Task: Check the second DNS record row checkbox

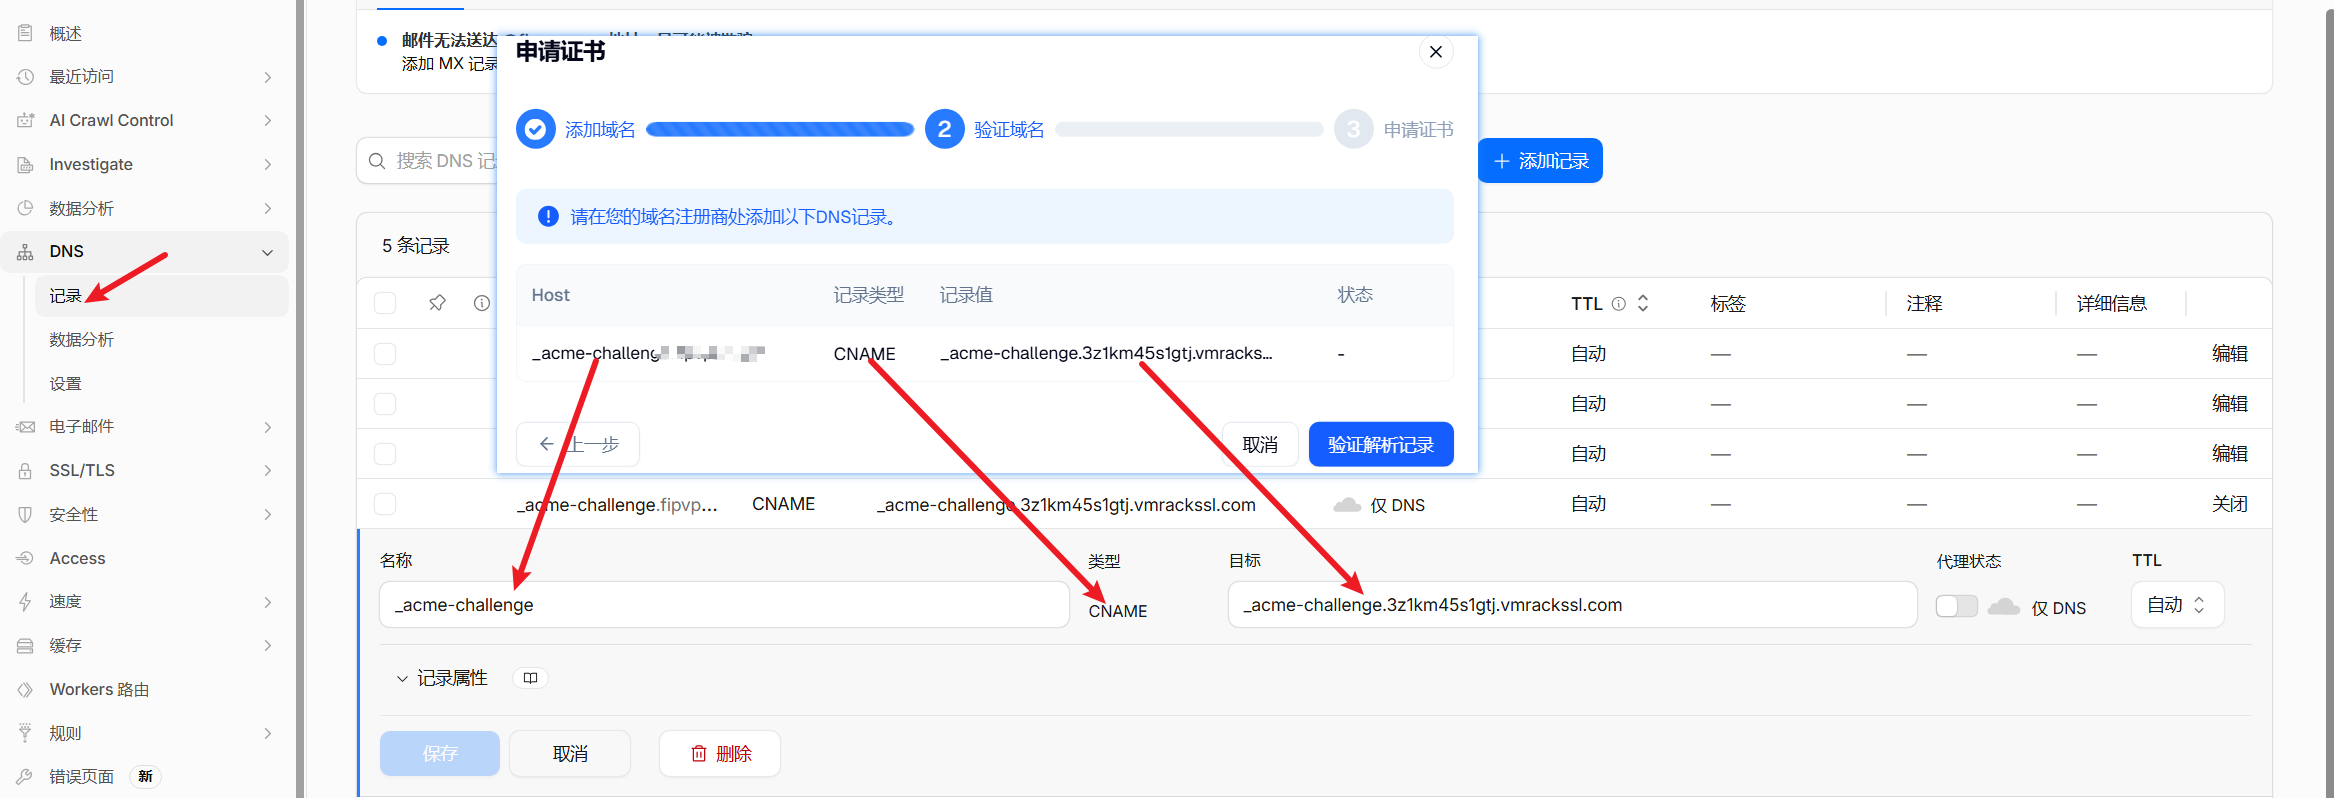Action: 385,404
